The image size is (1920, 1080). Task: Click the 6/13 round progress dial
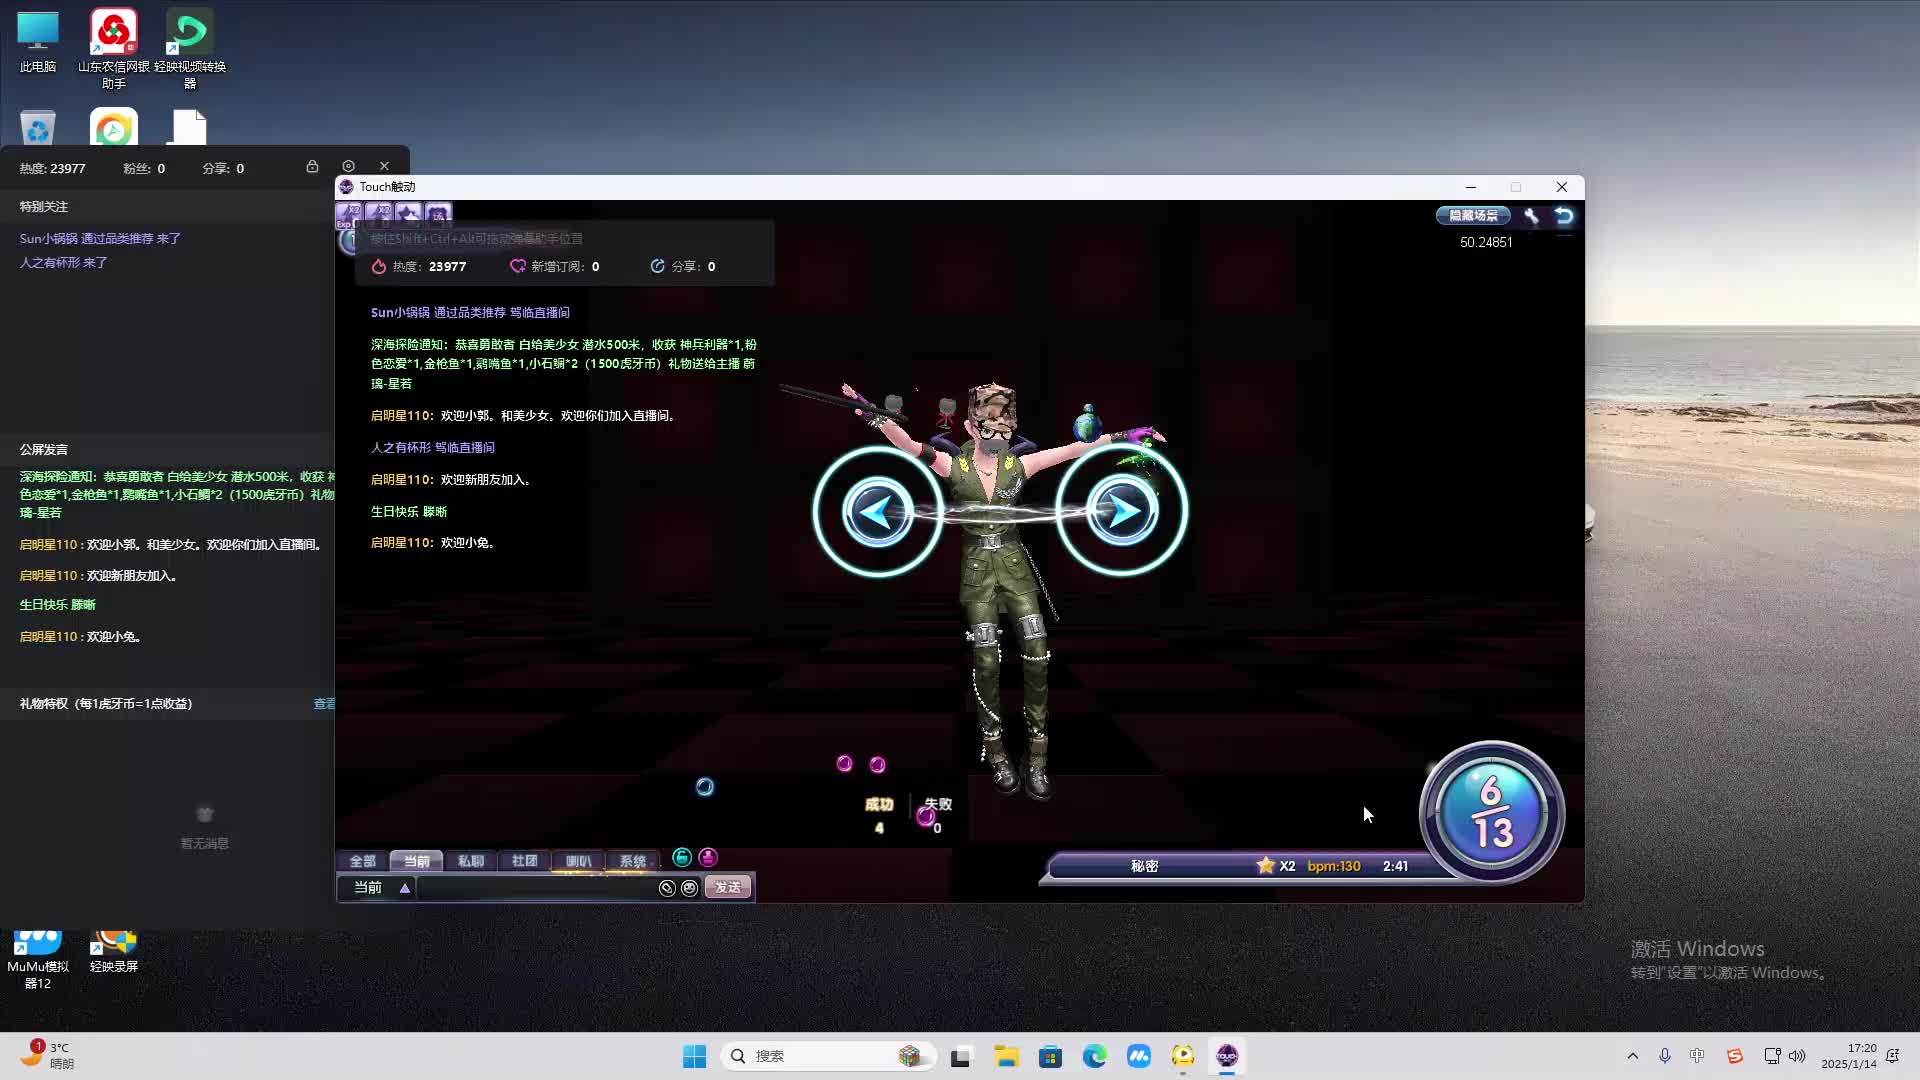point(1491,812)
